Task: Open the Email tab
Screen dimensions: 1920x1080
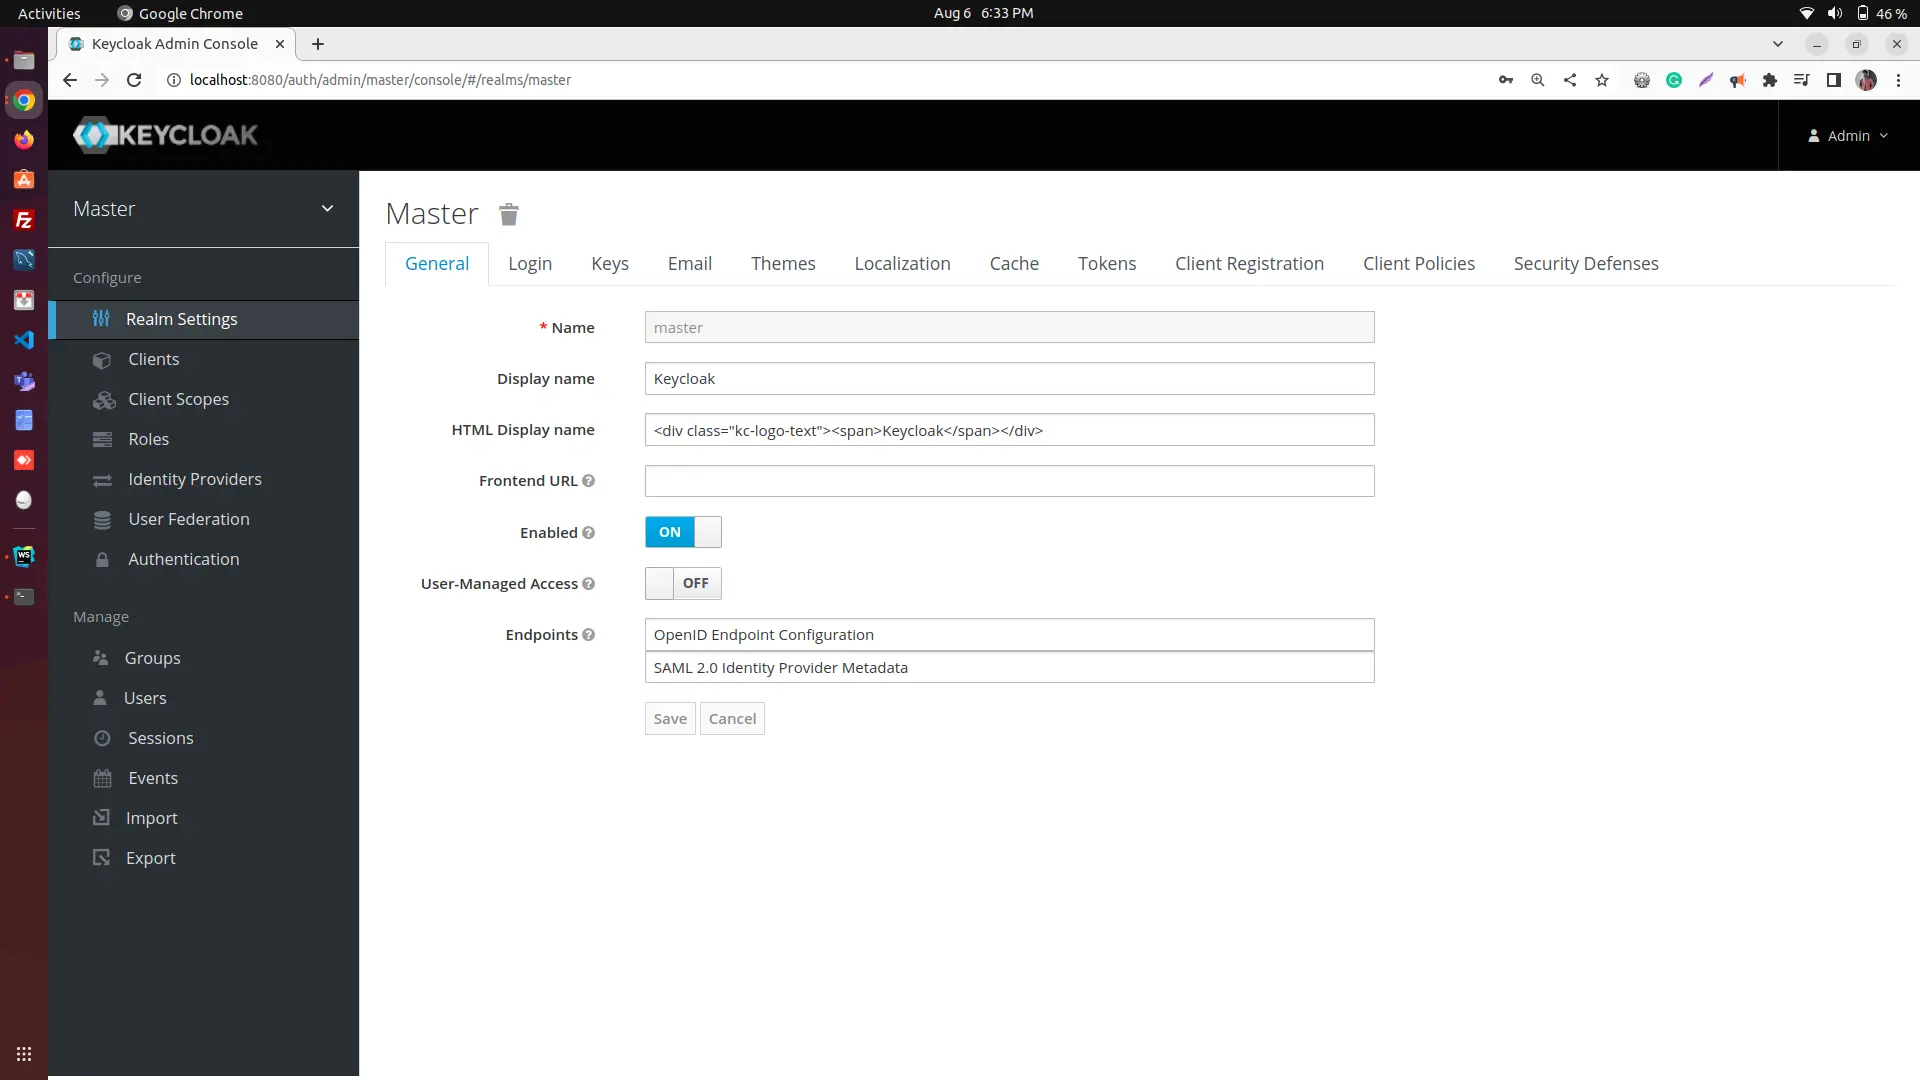Action: [x=690, y=264]
